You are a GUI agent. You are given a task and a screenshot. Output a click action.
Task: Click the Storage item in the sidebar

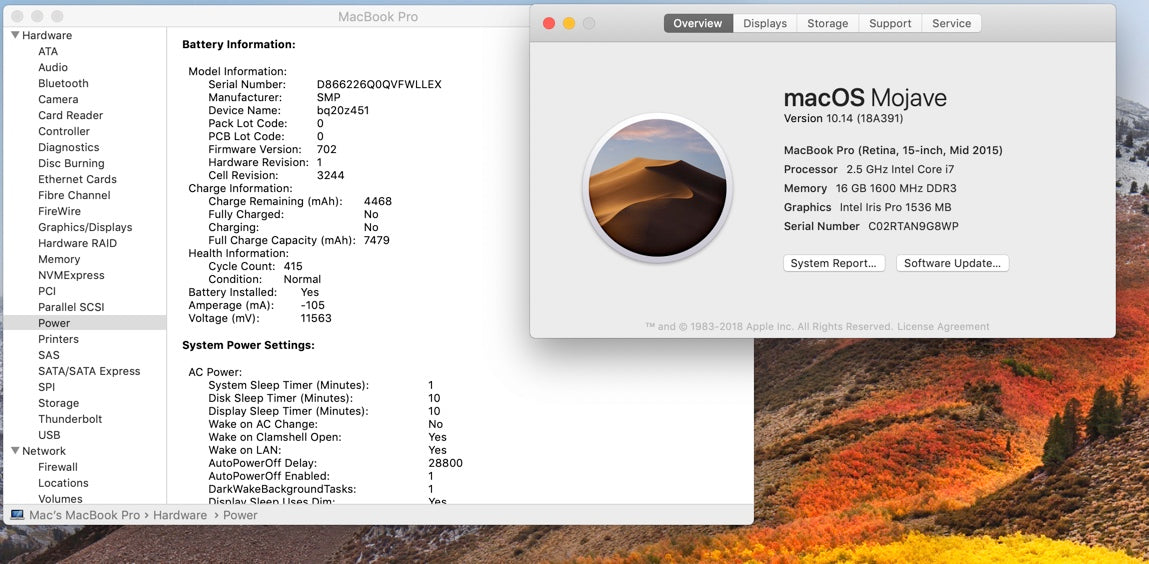[58, 403]
